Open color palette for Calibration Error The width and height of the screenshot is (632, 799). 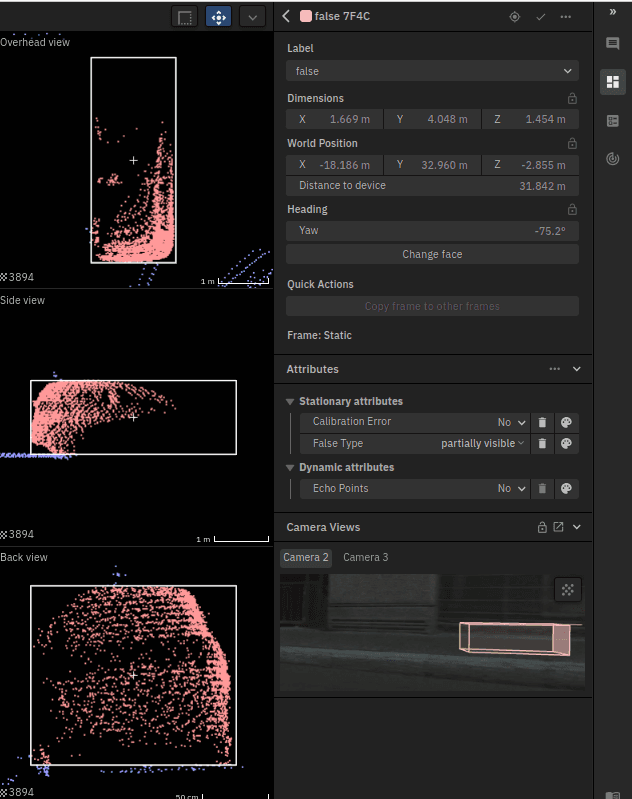click(x=566, y=422)
